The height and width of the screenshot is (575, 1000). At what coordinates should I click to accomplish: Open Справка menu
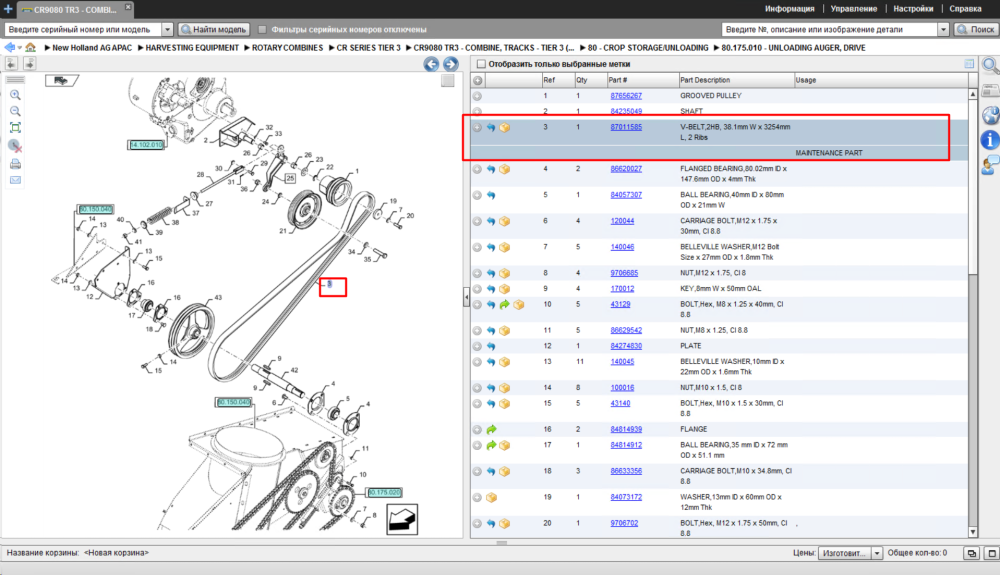tap(965, 9)
